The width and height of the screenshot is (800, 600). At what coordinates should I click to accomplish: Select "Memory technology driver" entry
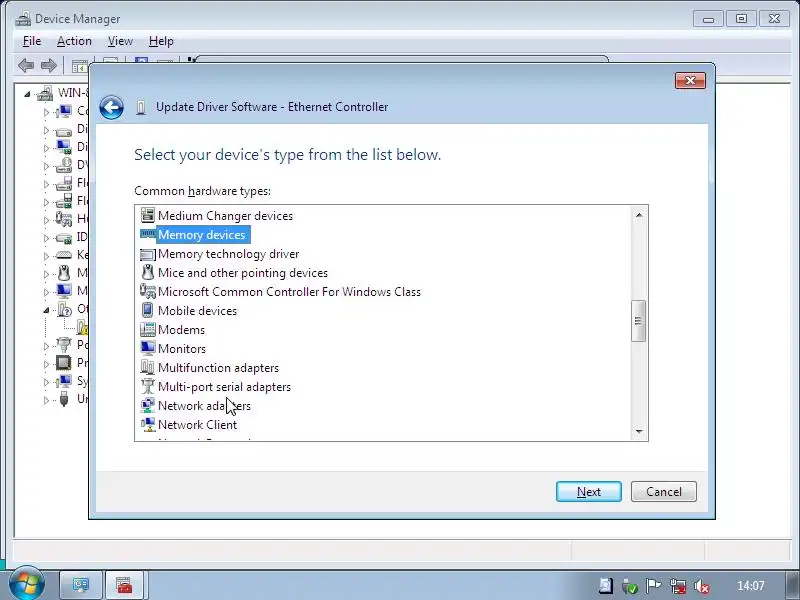[229, 254]
